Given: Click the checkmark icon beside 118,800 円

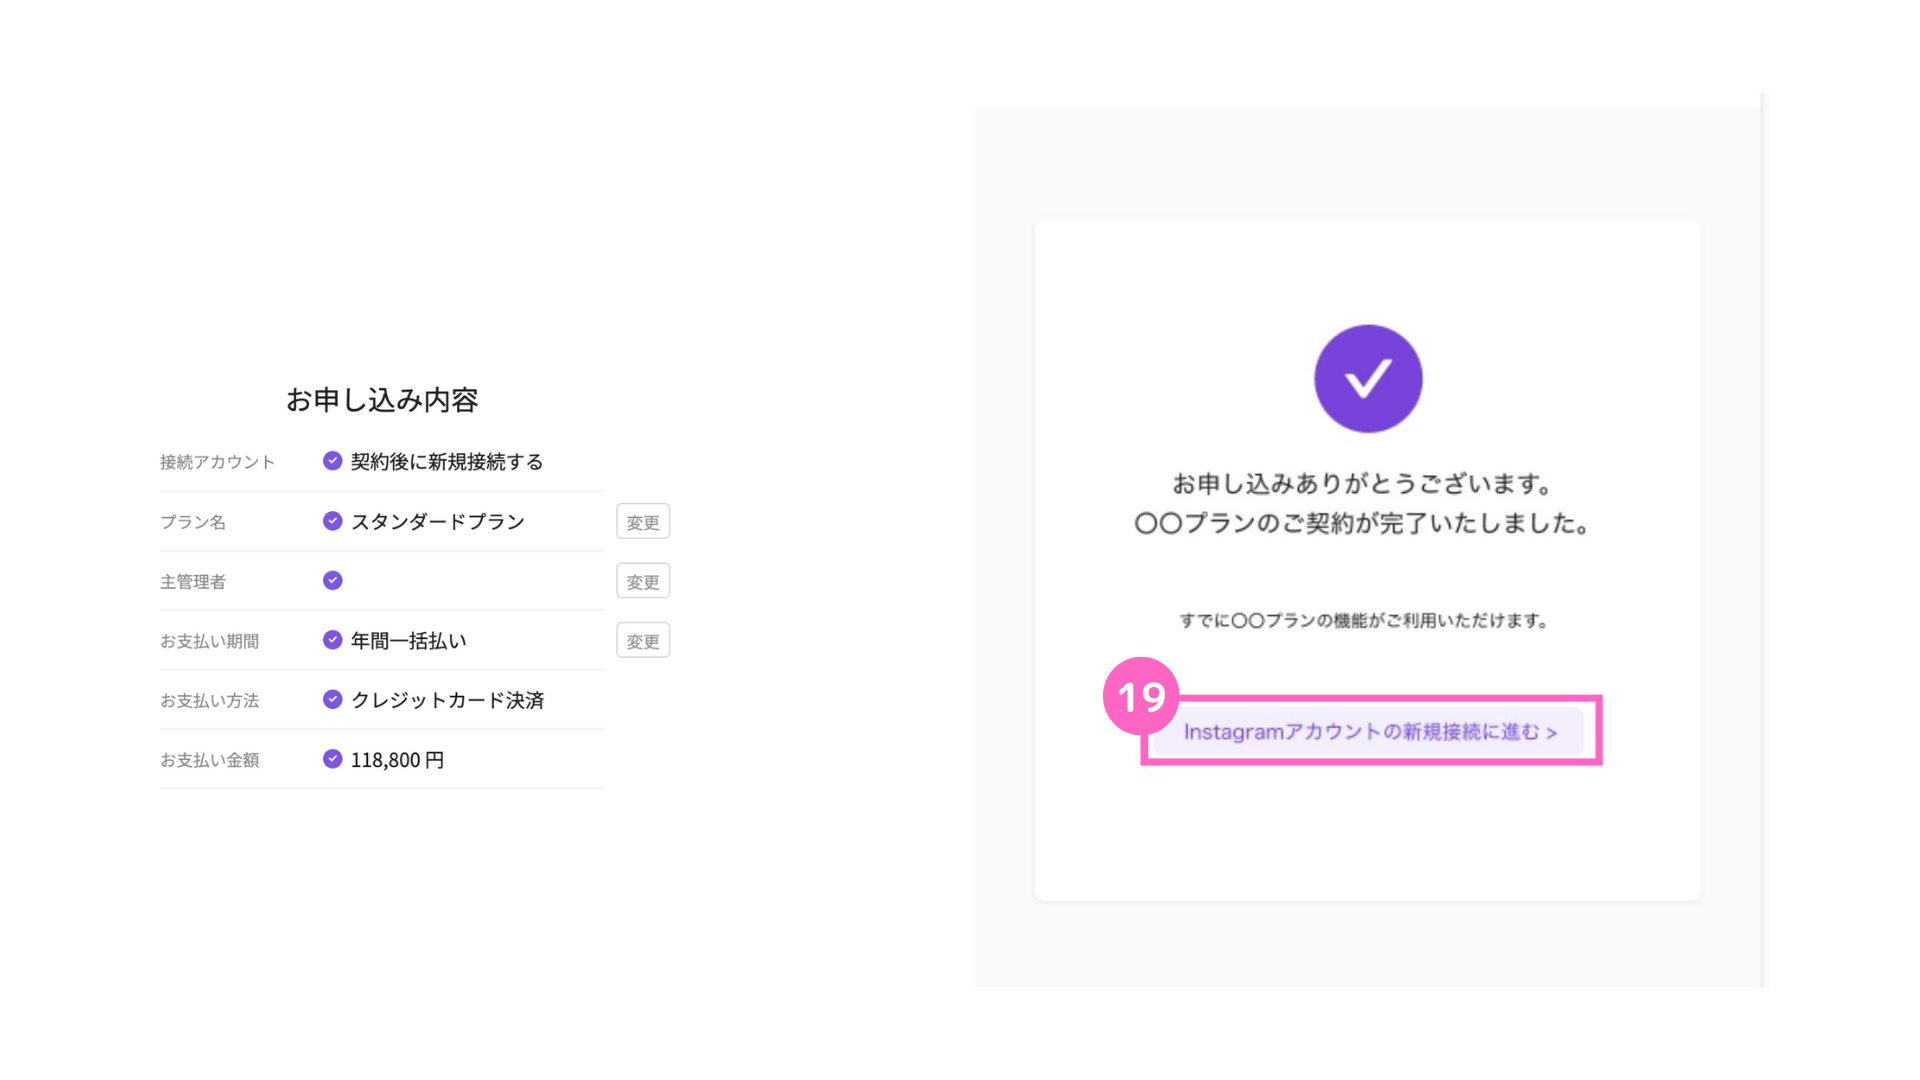Looking at the screenshot, I should (333, 759).
